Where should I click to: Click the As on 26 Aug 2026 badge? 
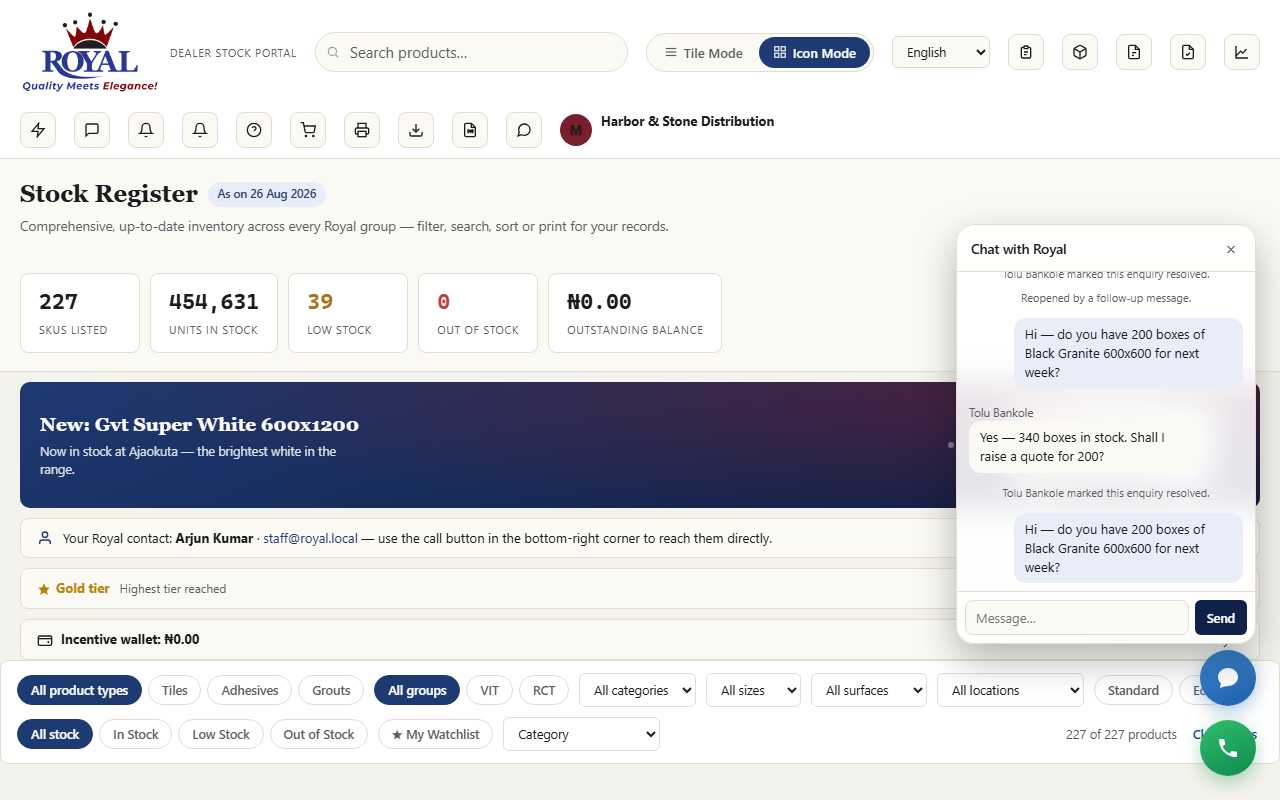pos(267,194)
